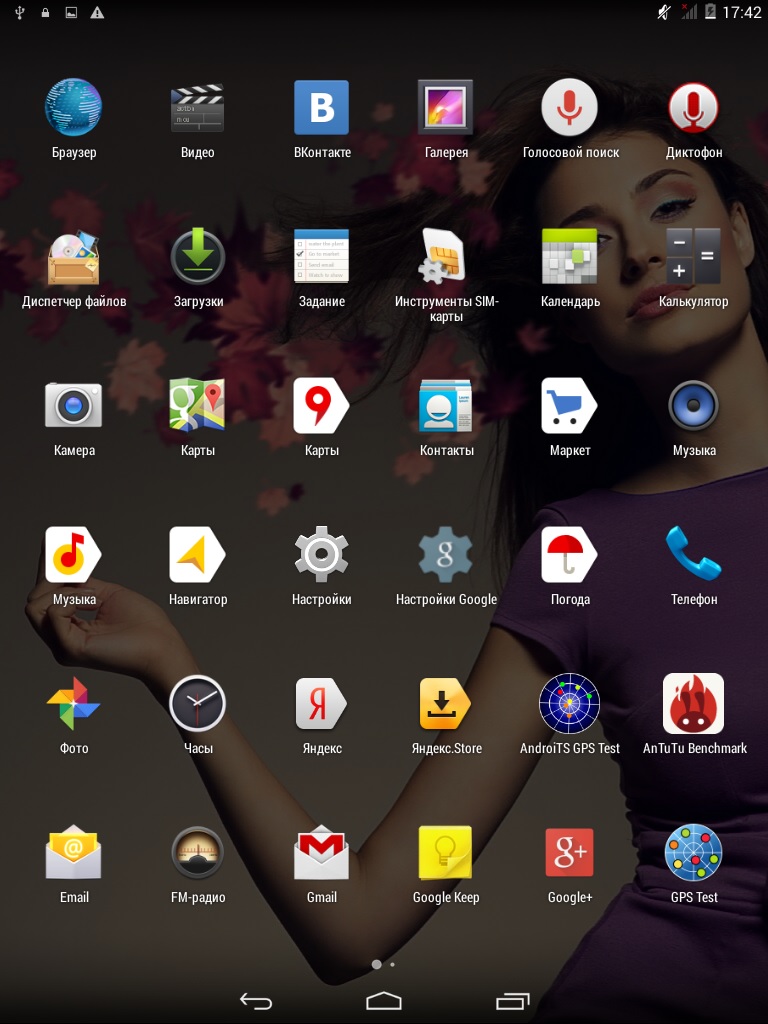This screenshot has width=768, height=1024.
Task: Open the Задание tasks app
Action: point(321,256)
